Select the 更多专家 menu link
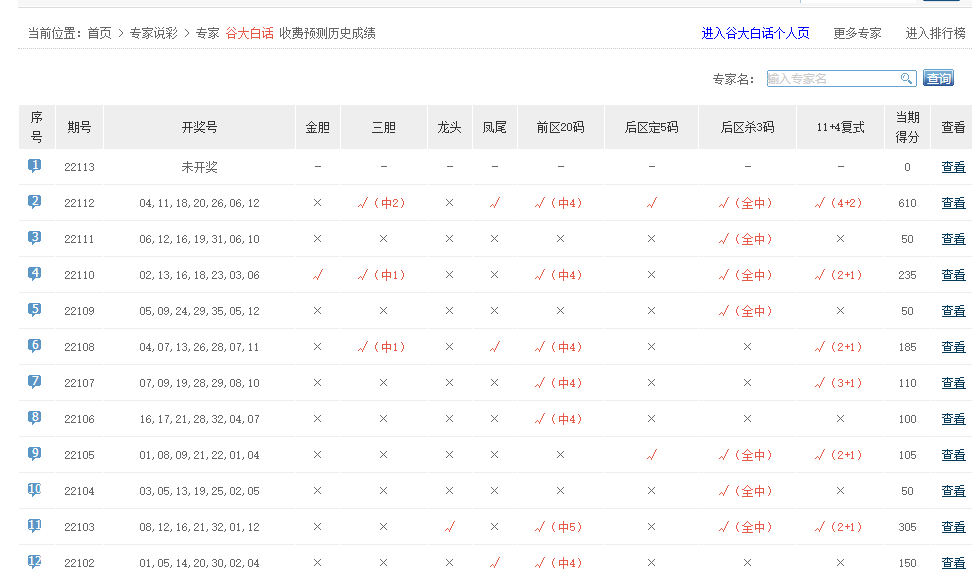972x578 pixels. pyautogui.click(x=857, y=33)
